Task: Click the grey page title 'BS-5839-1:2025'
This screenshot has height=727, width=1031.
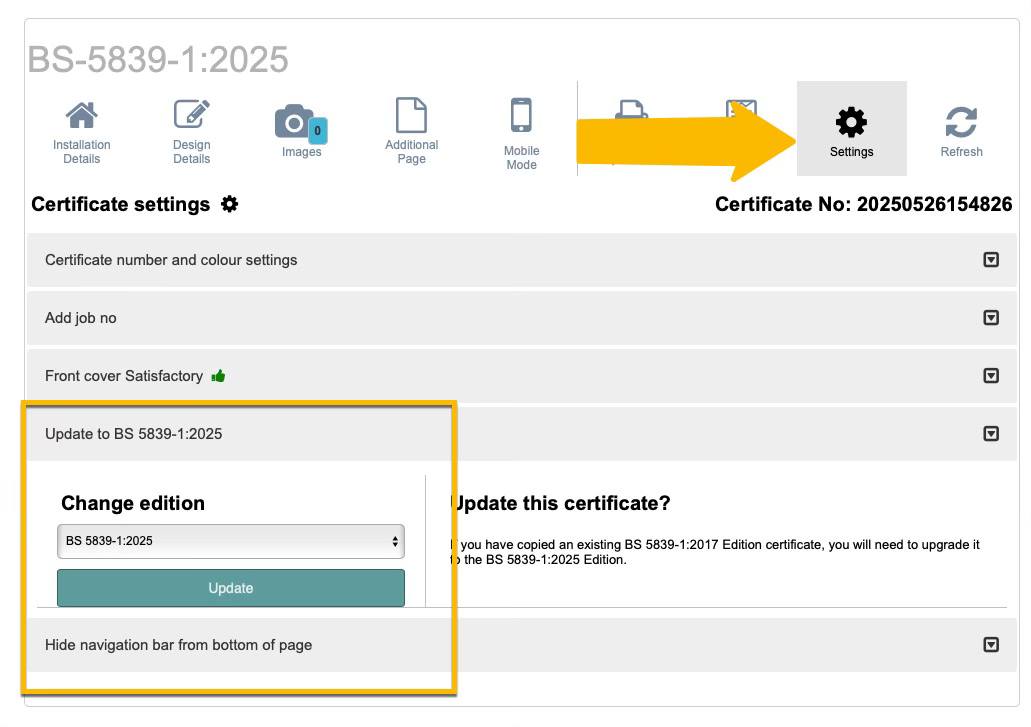Action: 158,59
